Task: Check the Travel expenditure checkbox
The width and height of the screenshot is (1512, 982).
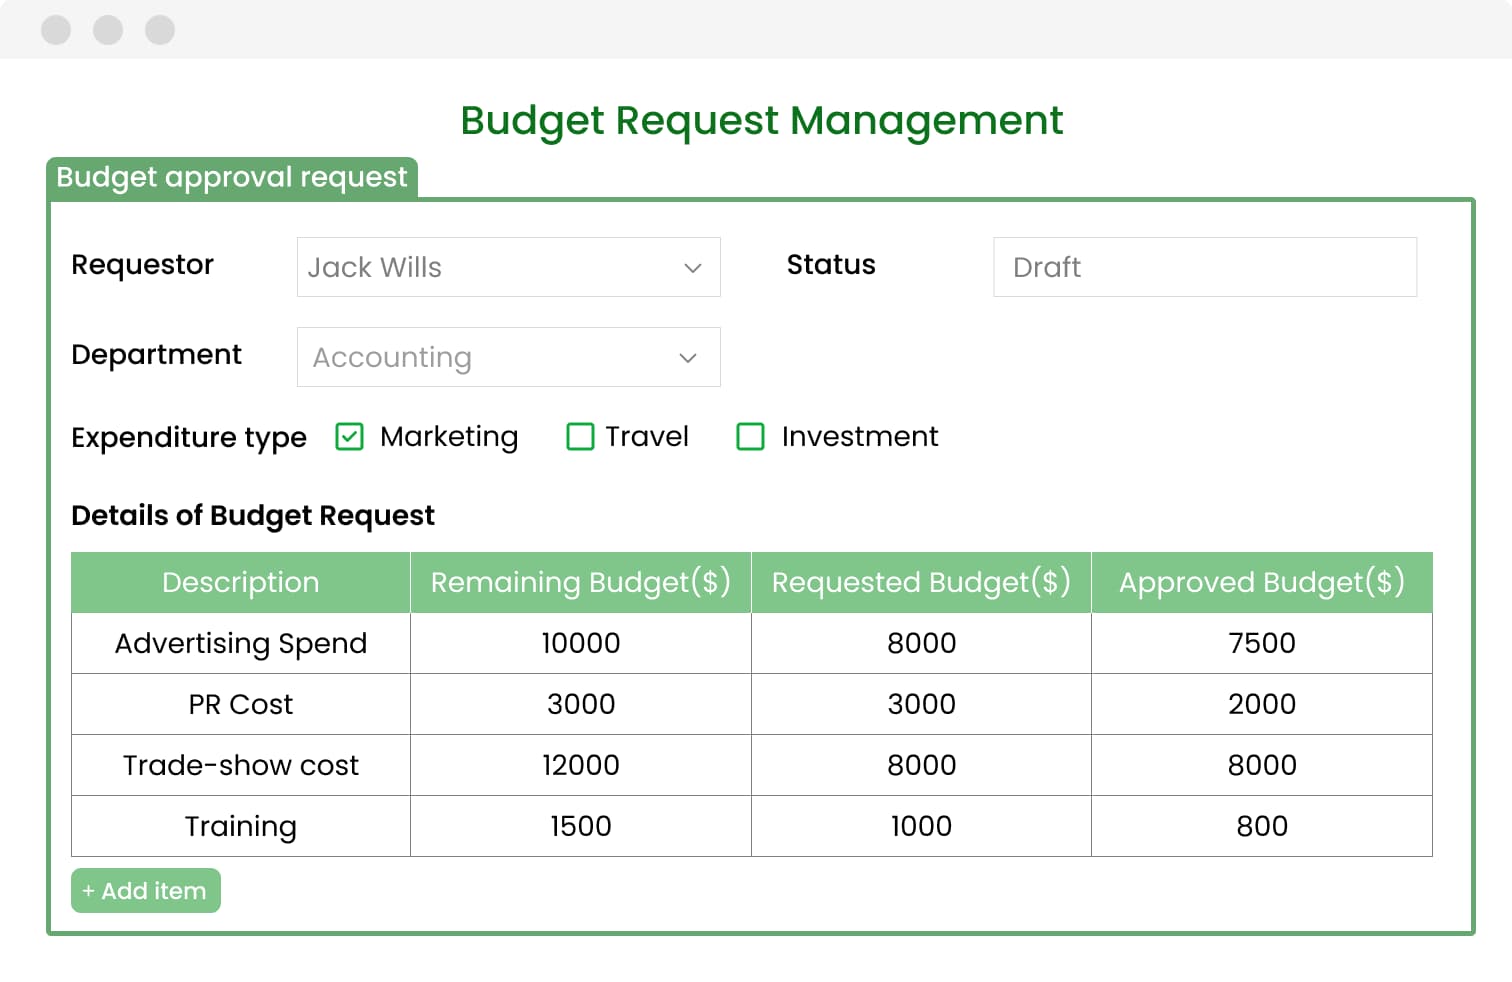Action: click(580, 437)
